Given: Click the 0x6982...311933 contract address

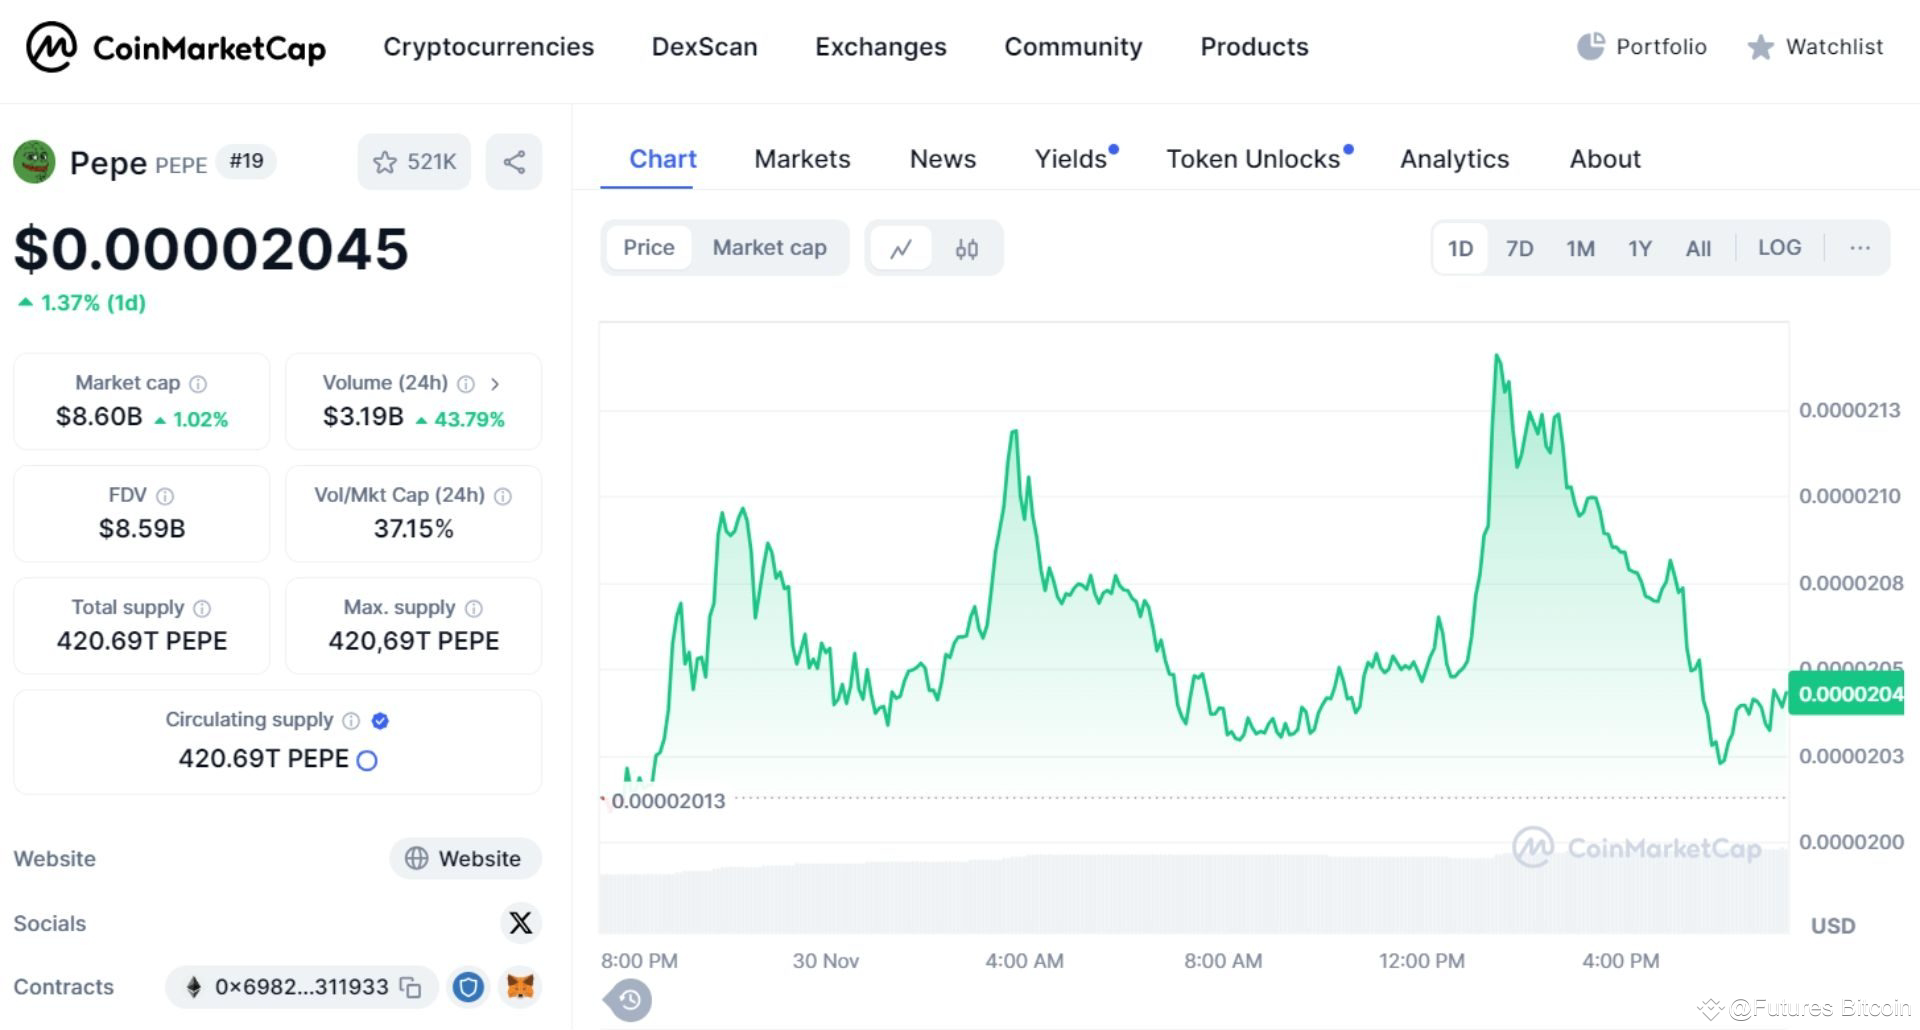Looking at the screenshot, I should coord(301,988).
